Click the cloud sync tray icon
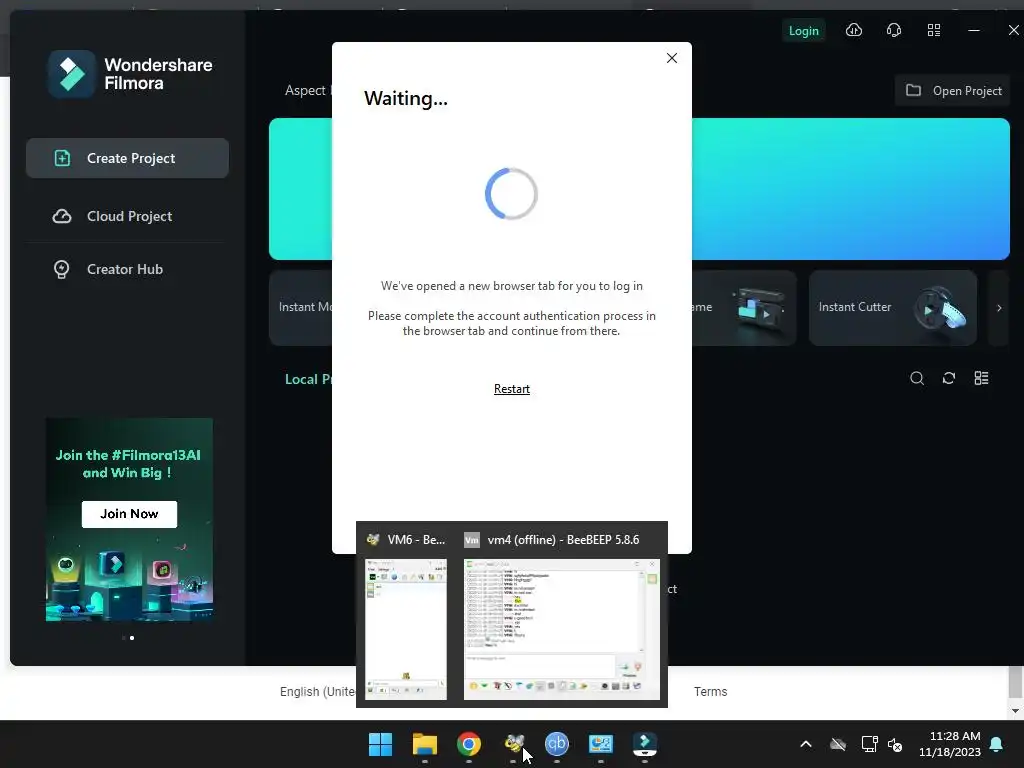 tap(838, 744)
